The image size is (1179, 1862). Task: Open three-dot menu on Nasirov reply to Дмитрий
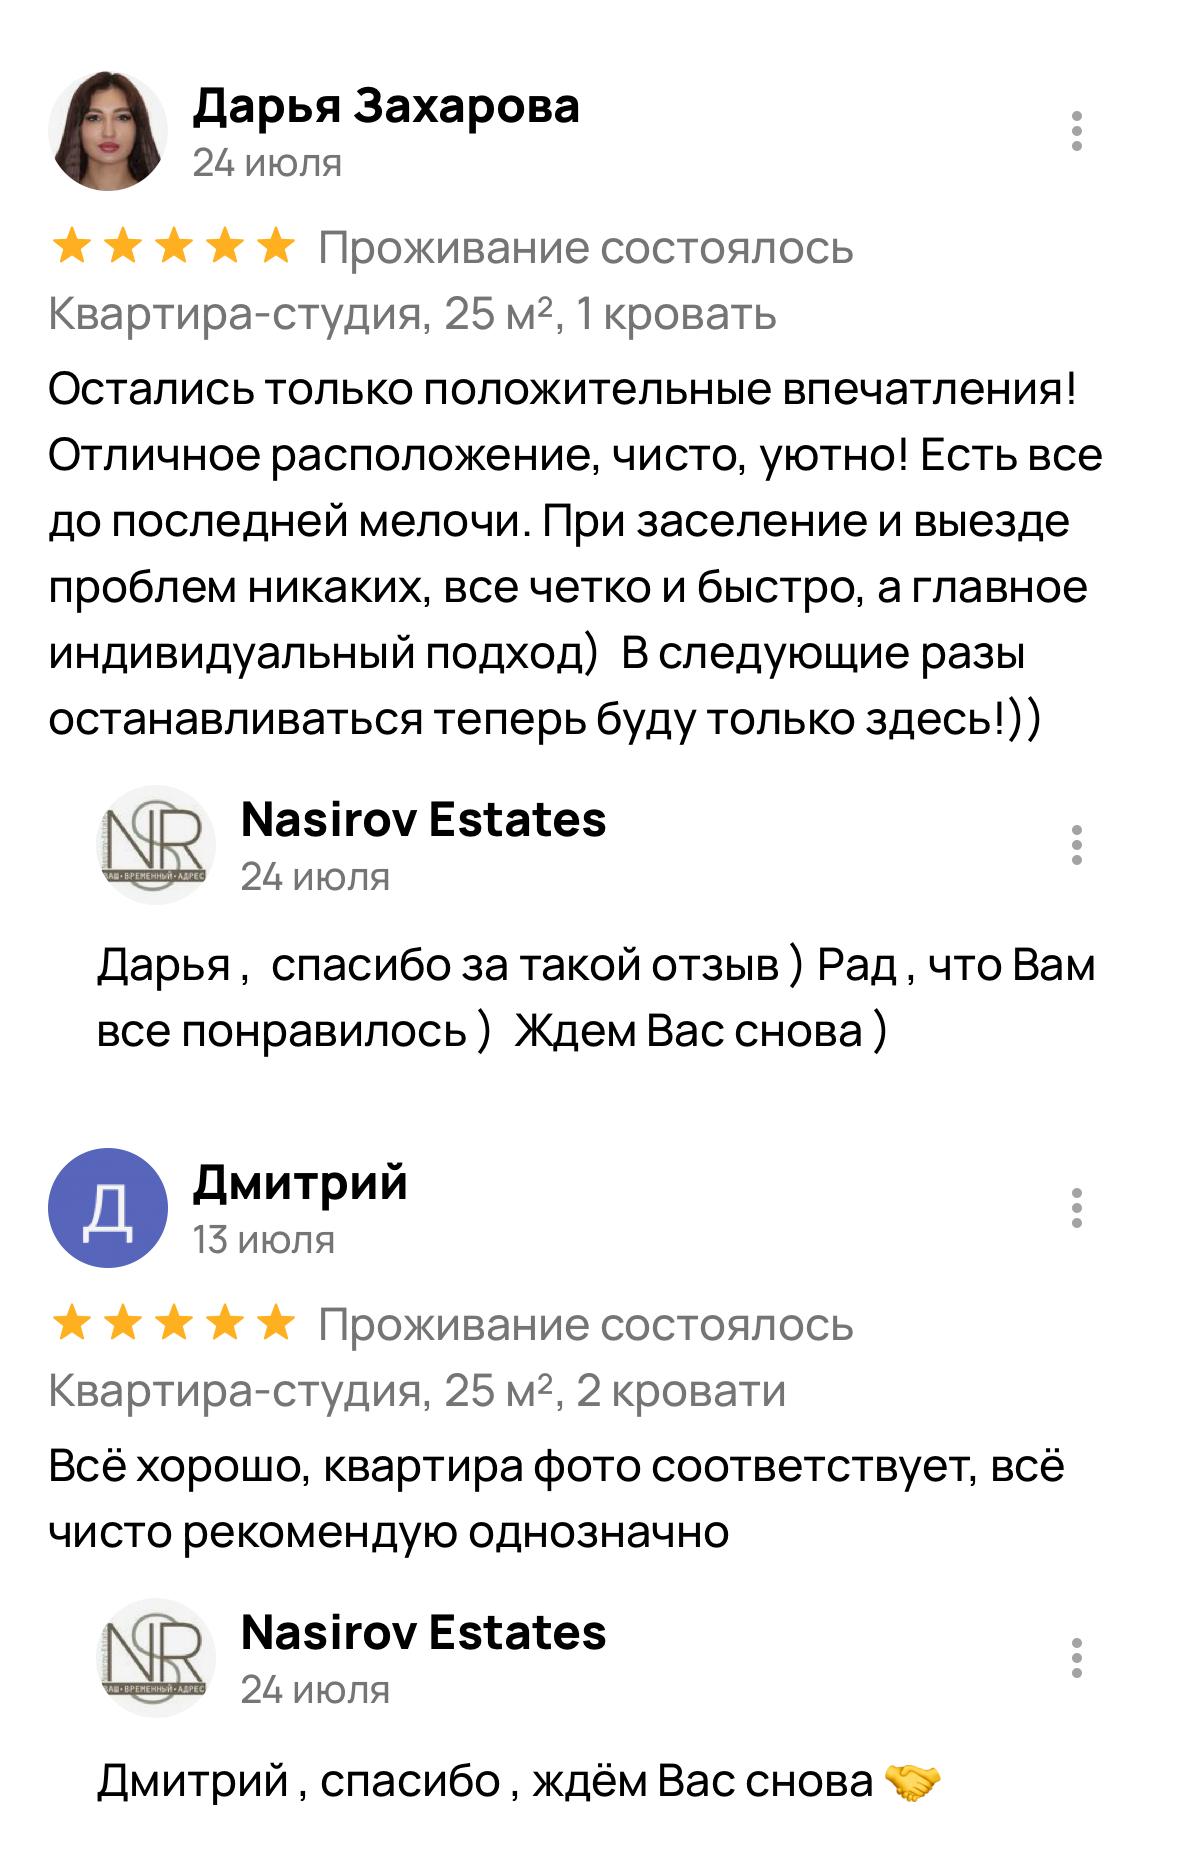1076,1658
